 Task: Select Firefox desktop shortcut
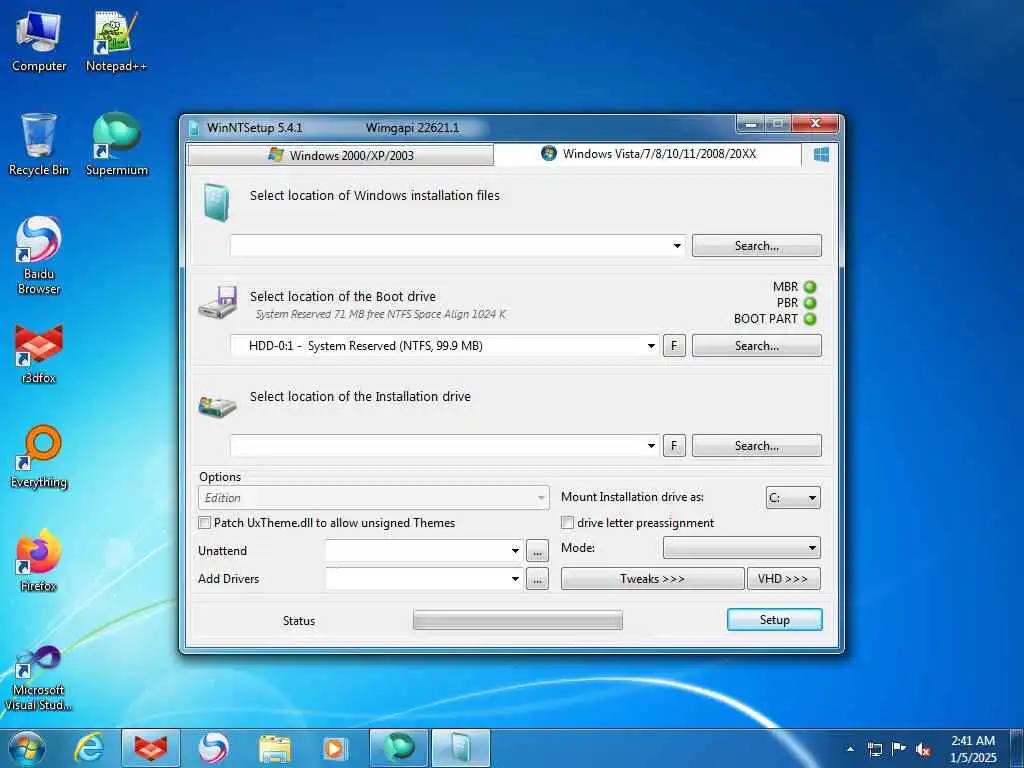tap(39, 560)
